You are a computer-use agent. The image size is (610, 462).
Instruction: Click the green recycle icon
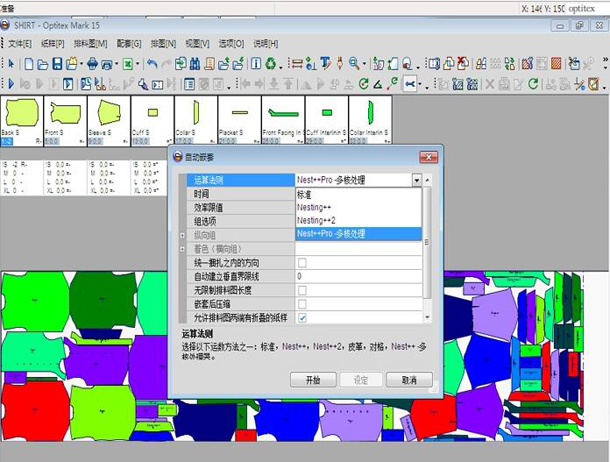270,63
